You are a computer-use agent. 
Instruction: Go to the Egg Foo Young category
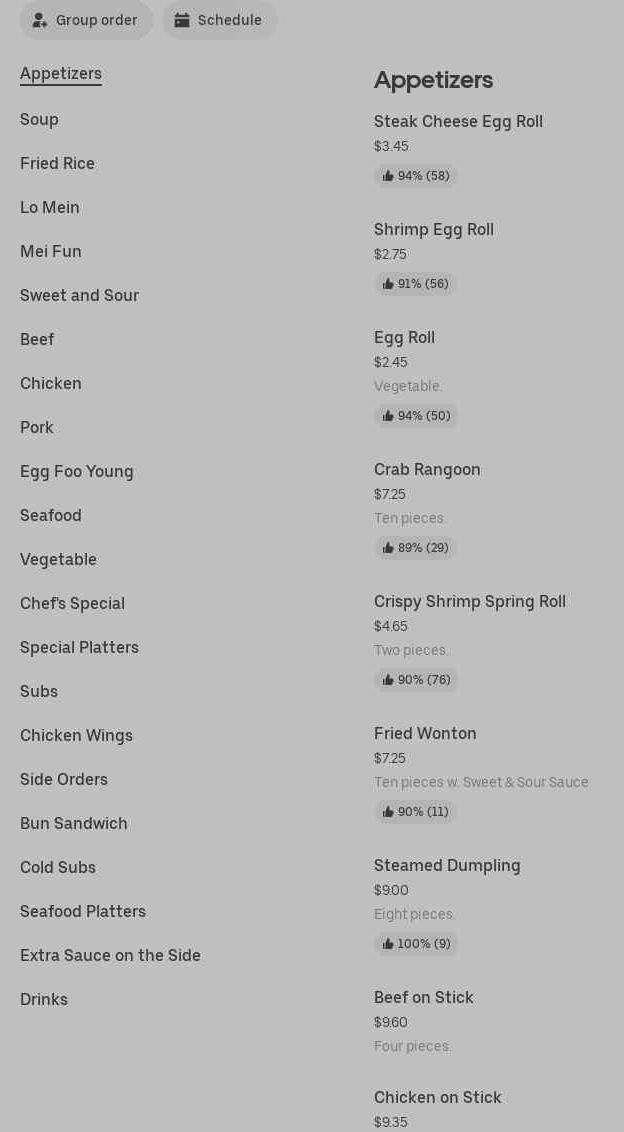pyautogui.click(x=77, y=472)
